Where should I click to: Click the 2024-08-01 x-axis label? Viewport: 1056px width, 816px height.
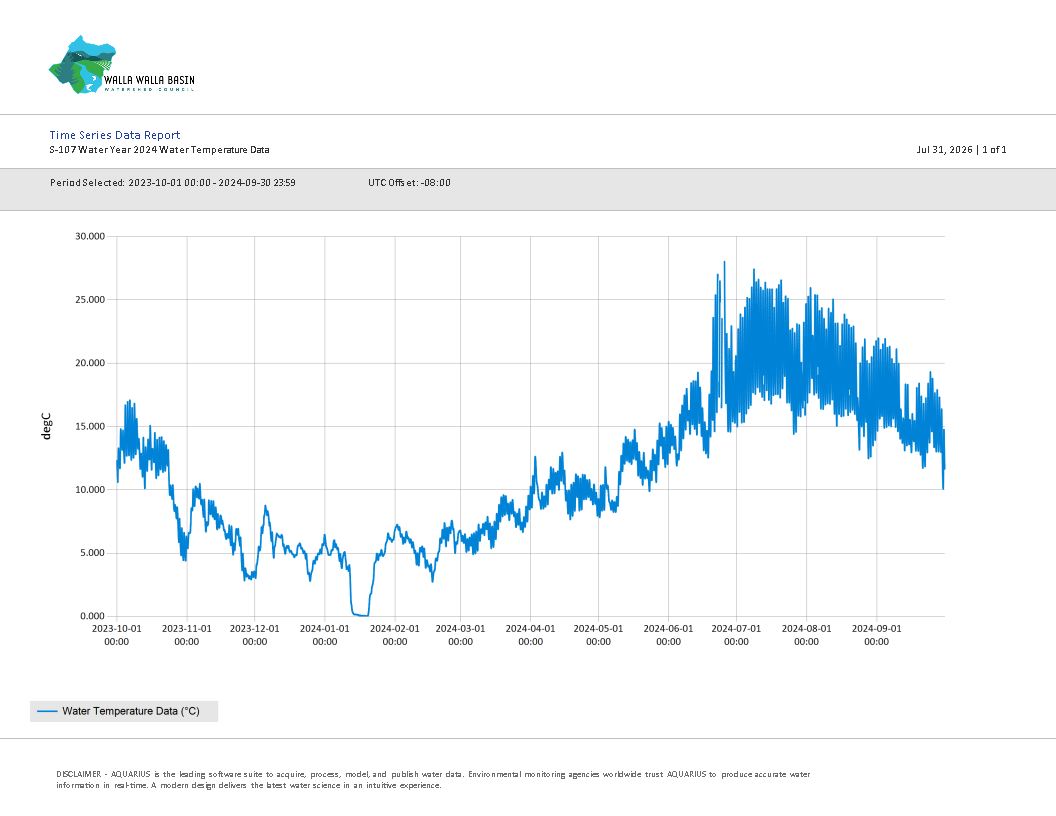[x=806, y=635]
